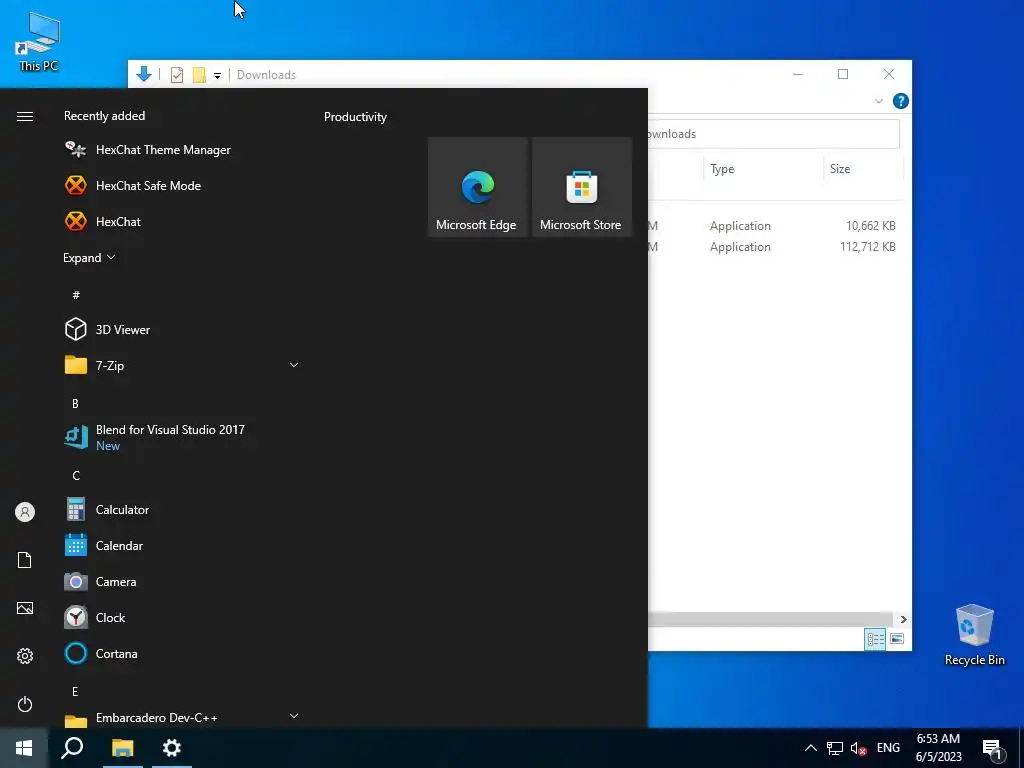Screen dimensions: 1024x768
Task: Open the 7-Zip folder entry
Action: (x=183, y=366)
